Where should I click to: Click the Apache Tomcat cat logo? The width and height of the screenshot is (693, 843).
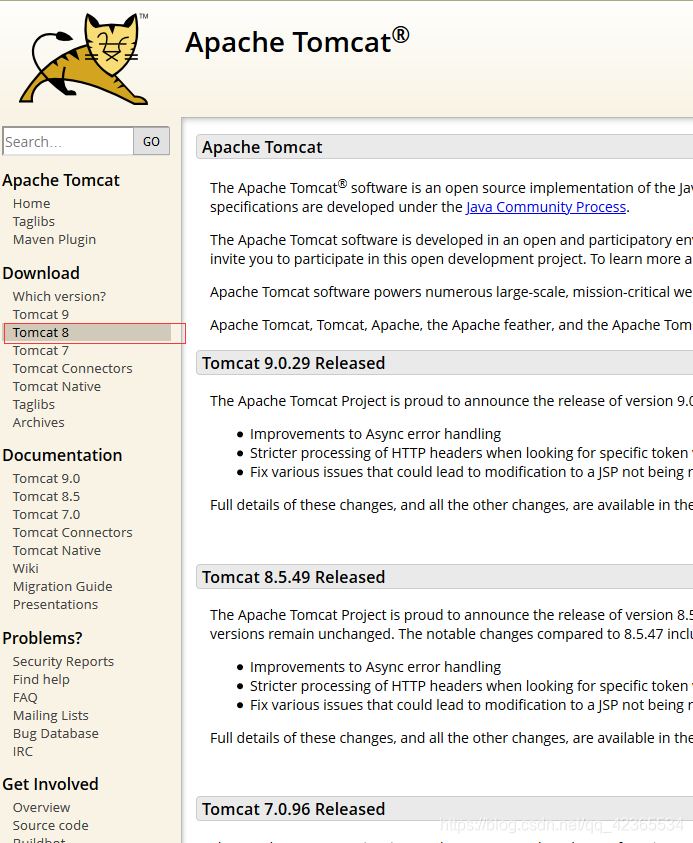pos(84,59)
